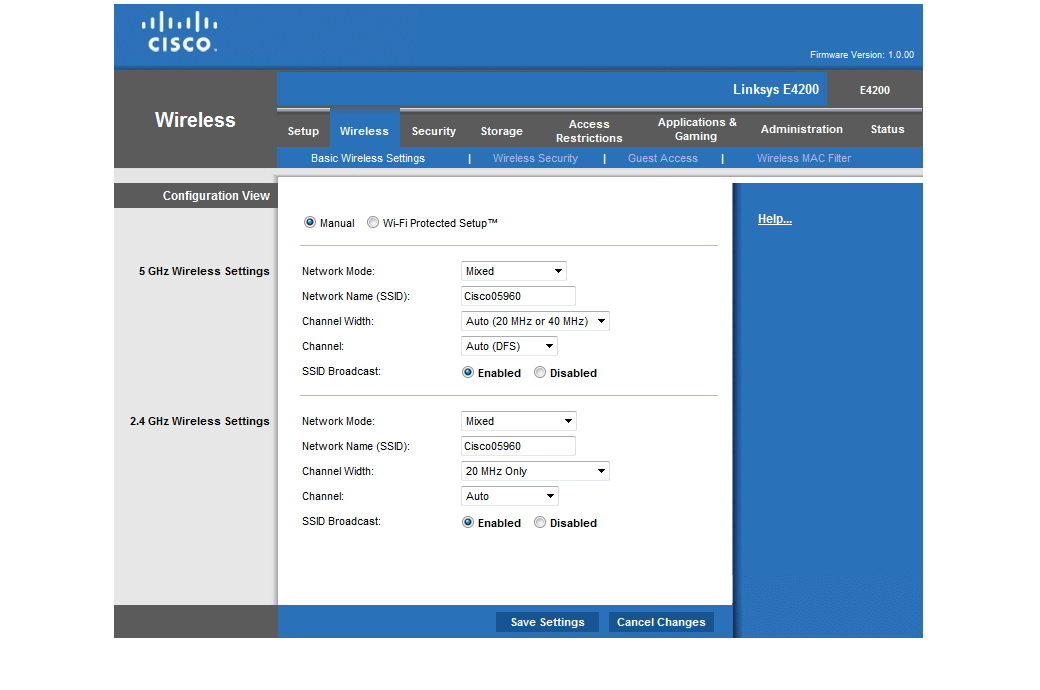Open the 2.4 GHz Channel dropdown

coord(509,496)
